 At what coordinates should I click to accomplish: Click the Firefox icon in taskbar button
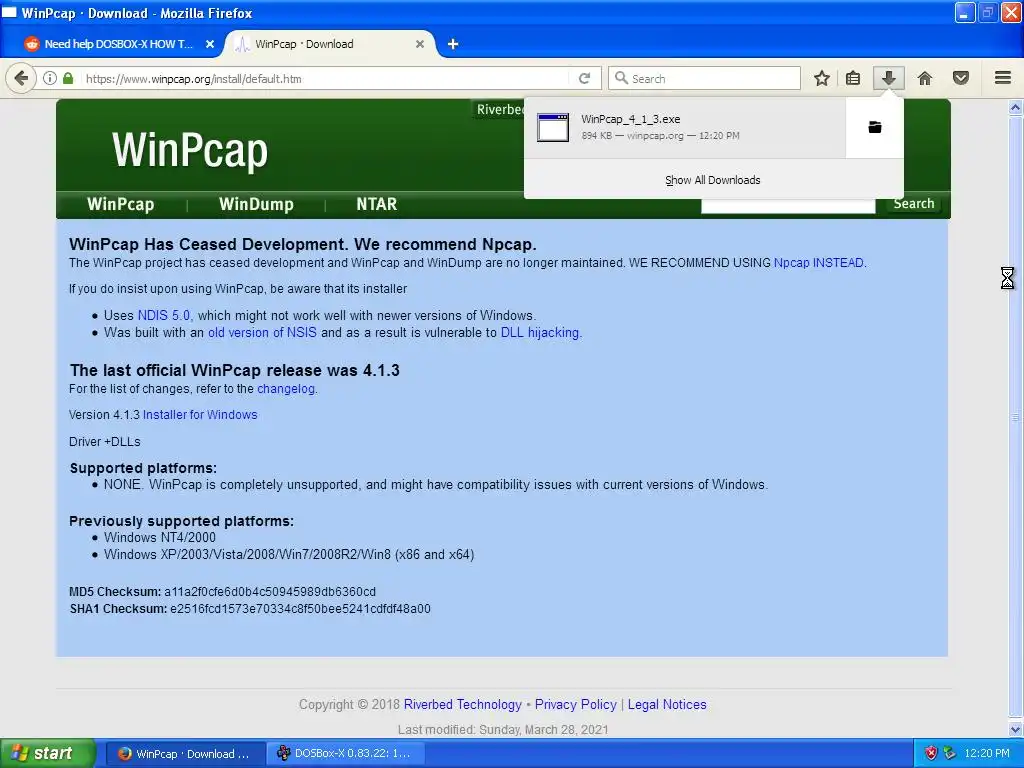coord(124,754)
